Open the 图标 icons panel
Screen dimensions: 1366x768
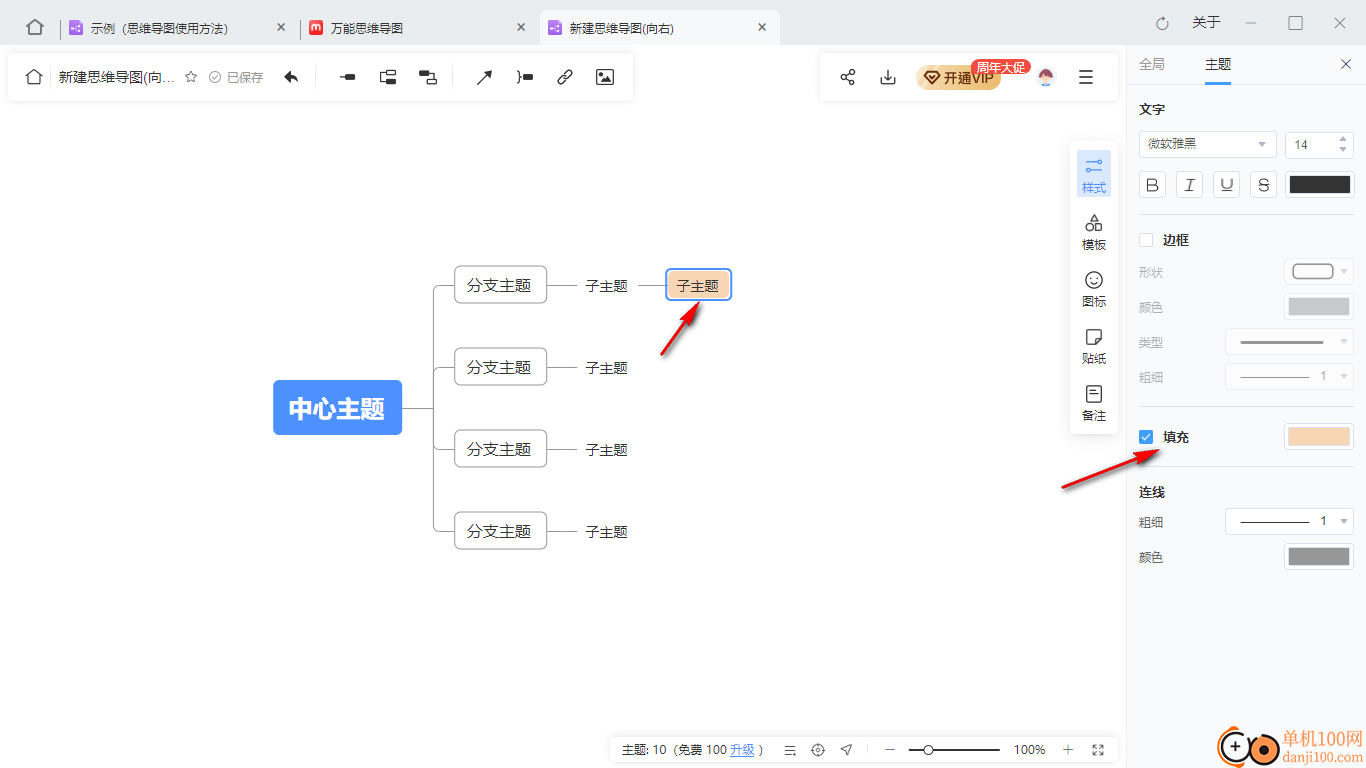[1094, 289]
